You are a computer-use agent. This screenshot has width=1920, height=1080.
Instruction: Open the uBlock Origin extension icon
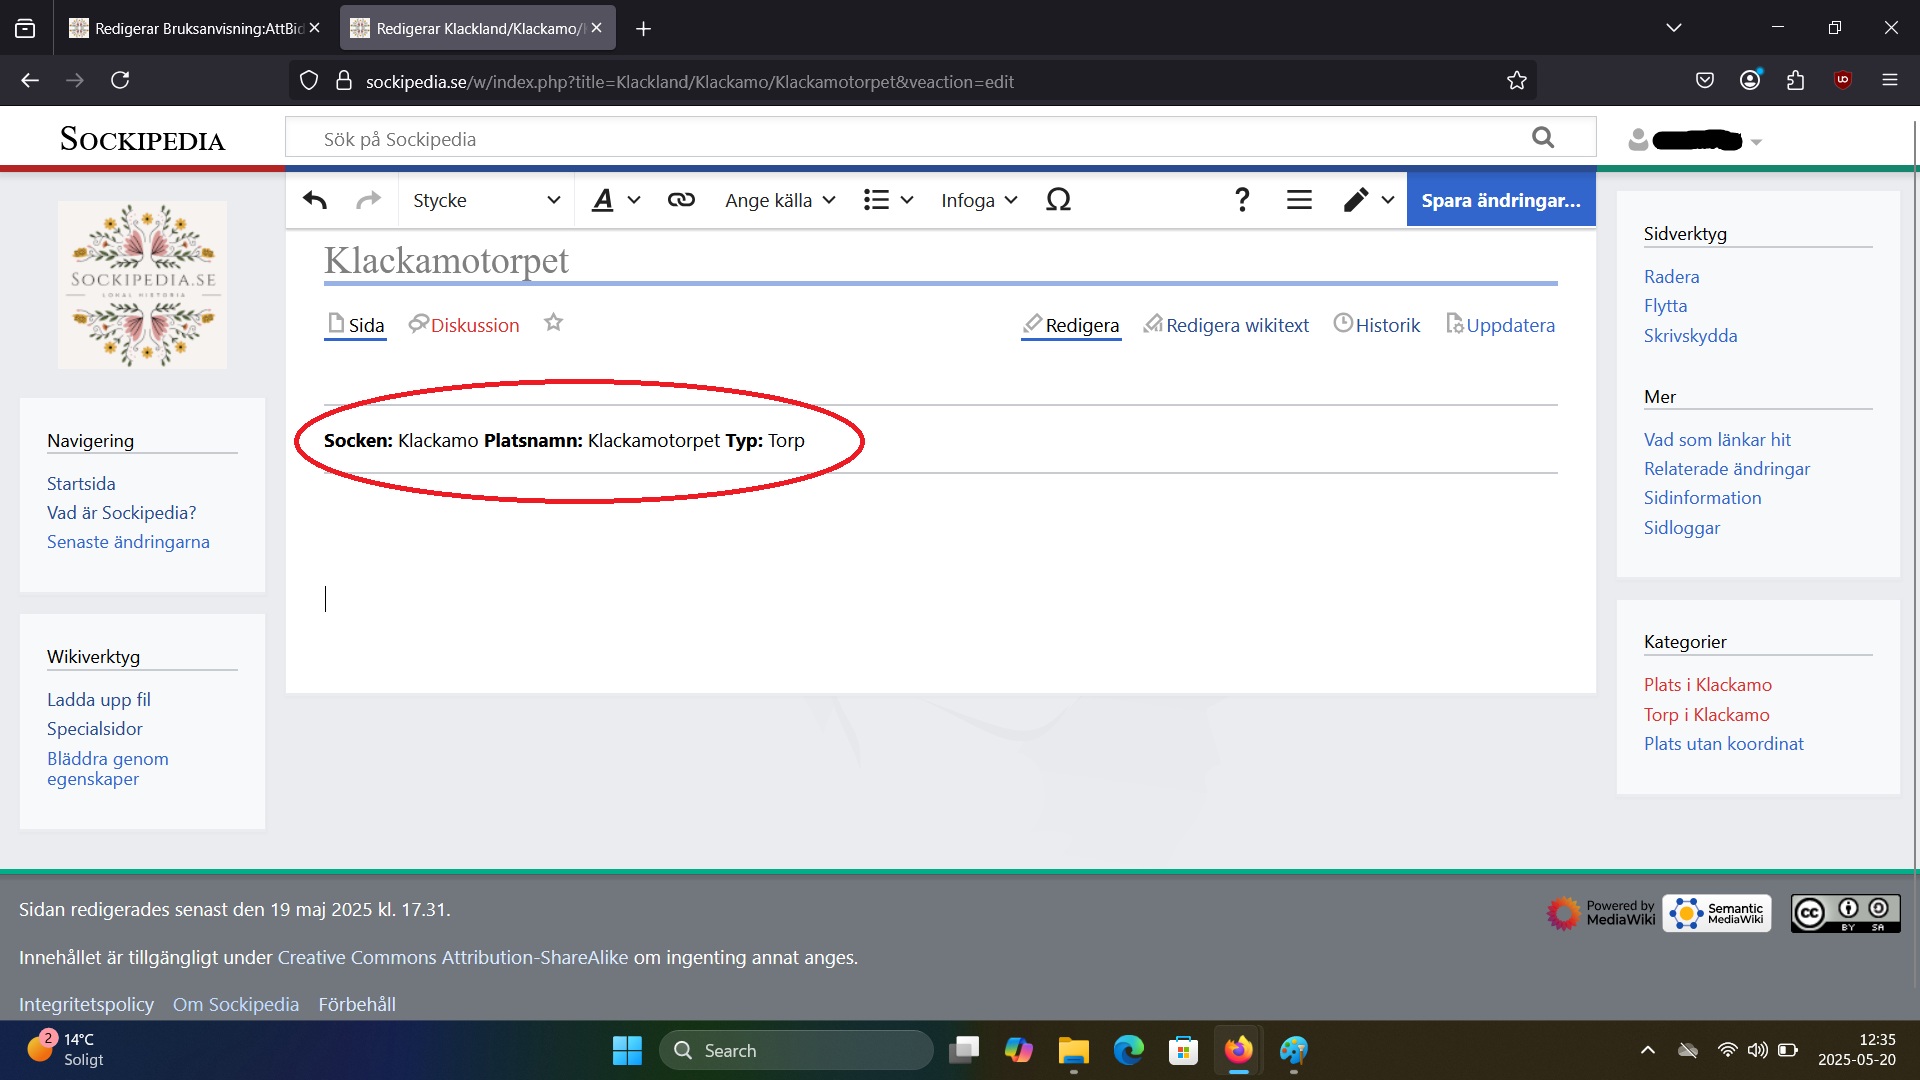(1843, 80)
